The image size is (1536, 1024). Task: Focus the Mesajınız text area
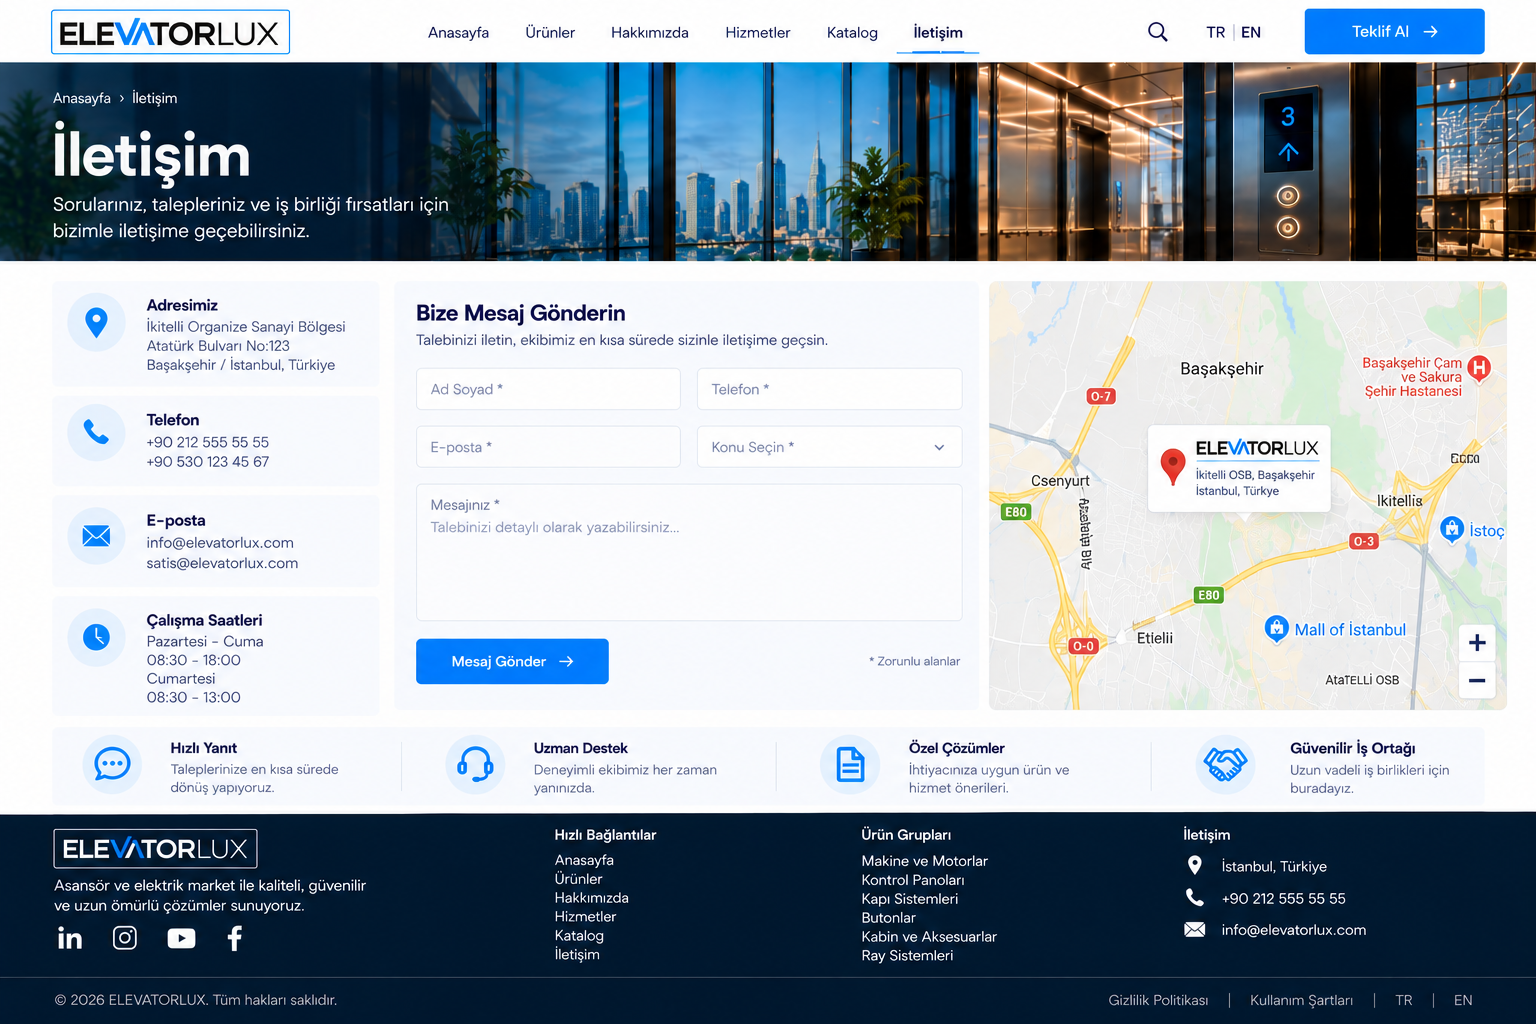(x=689, y=552)
